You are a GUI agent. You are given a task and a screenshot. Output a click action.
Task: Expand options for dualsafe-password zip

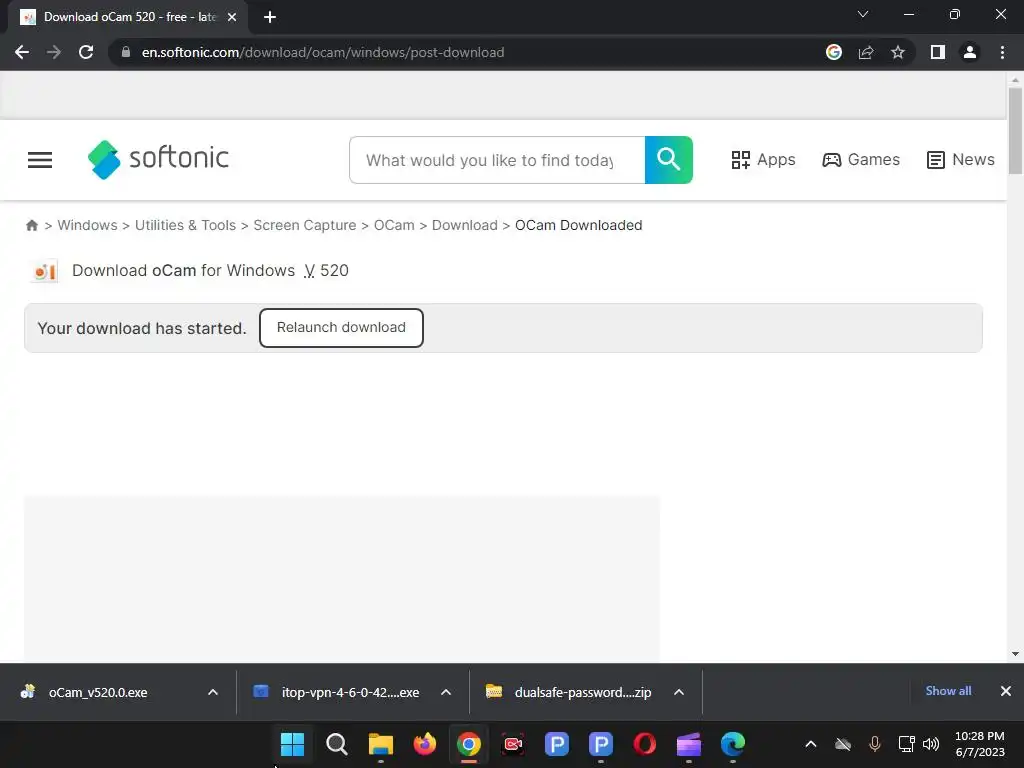(x=679, y=692)
